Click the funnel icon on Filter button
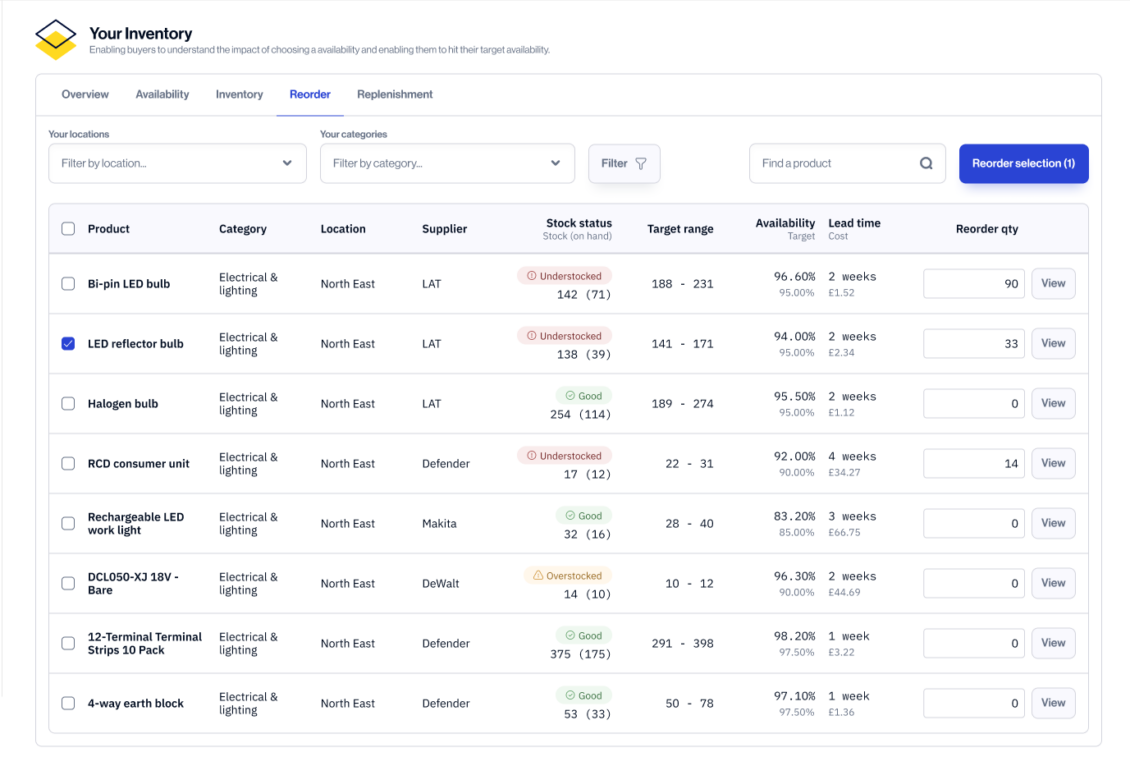The image size is (1130, 766). pos(641,164)
